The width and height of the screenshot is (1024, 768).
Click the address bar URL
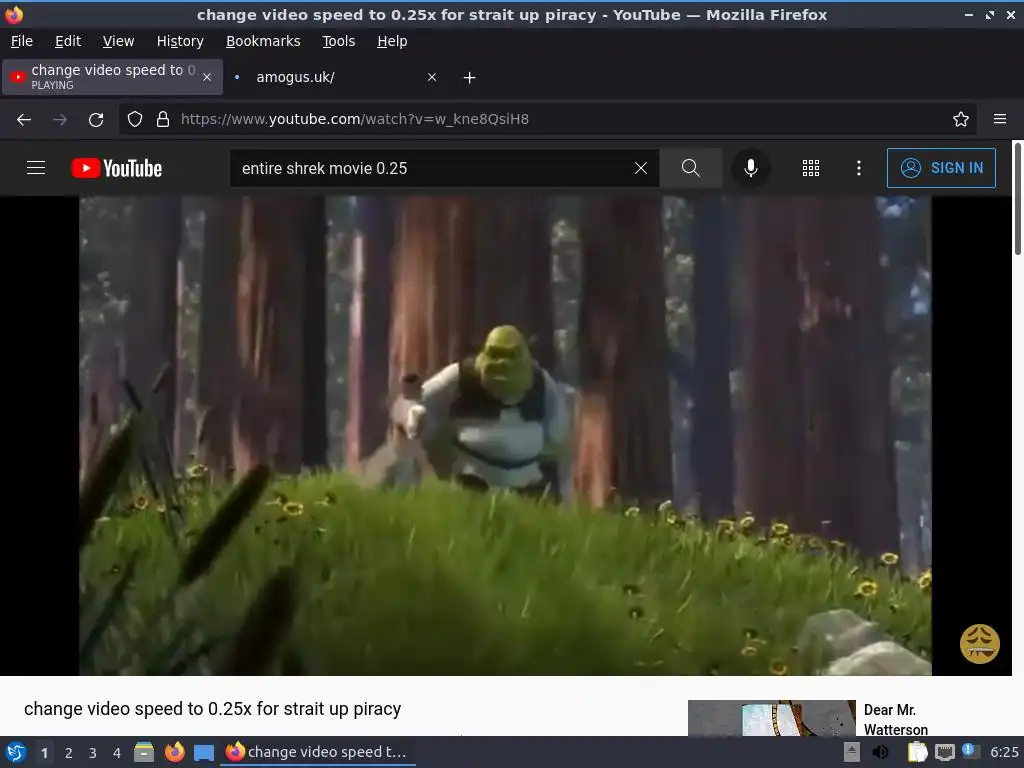point(355,119)
